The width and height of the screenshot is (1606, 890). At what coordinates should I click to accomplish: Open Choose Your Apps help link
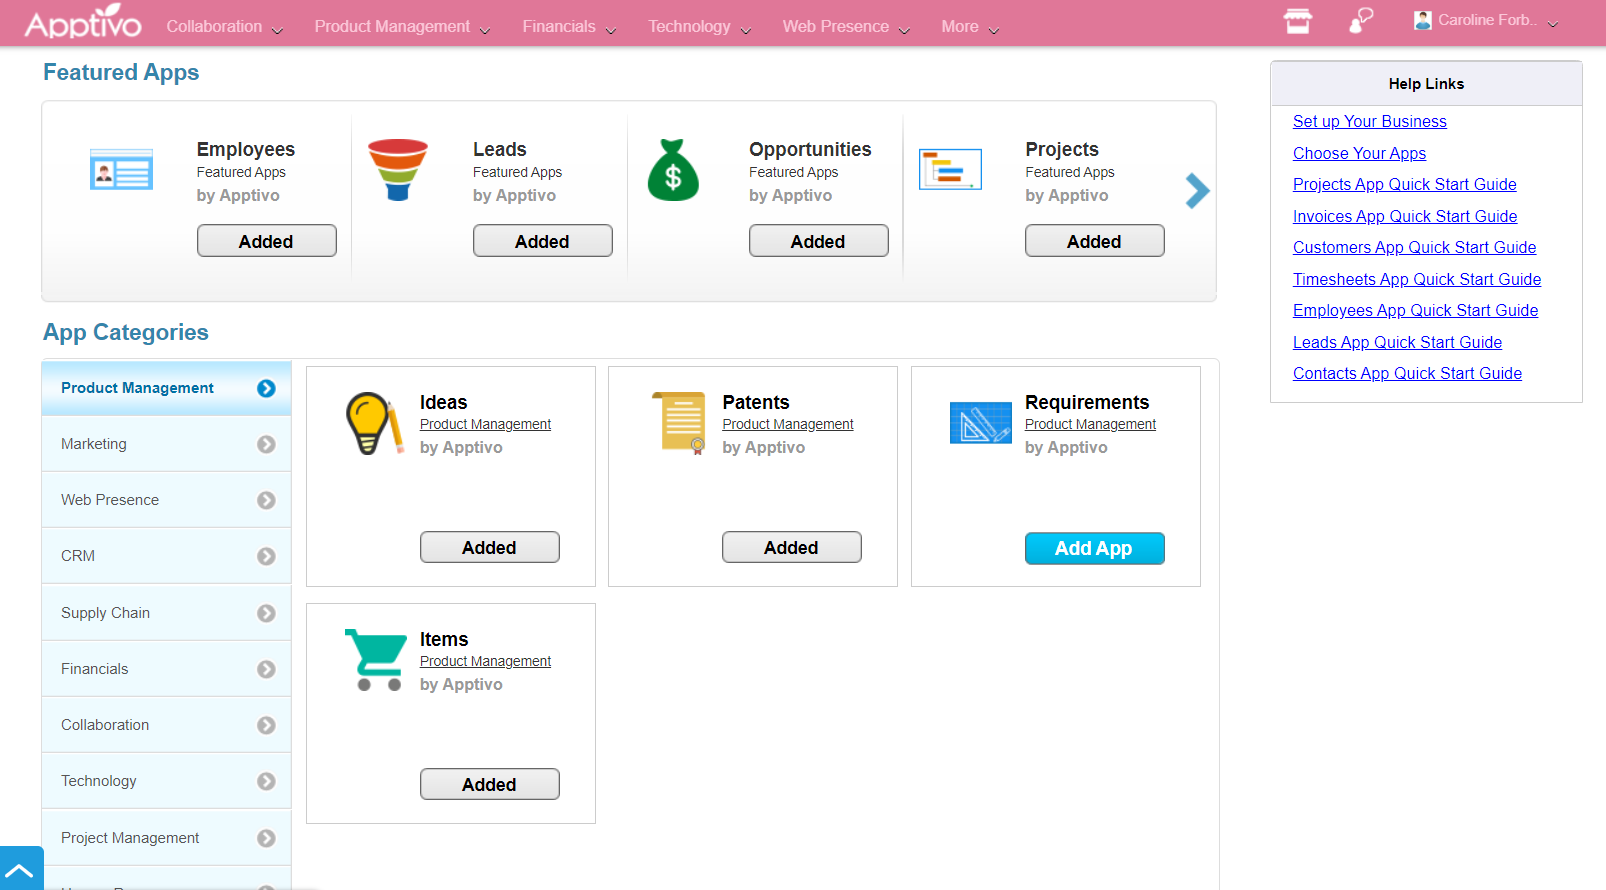click(x=1359, y=153)
